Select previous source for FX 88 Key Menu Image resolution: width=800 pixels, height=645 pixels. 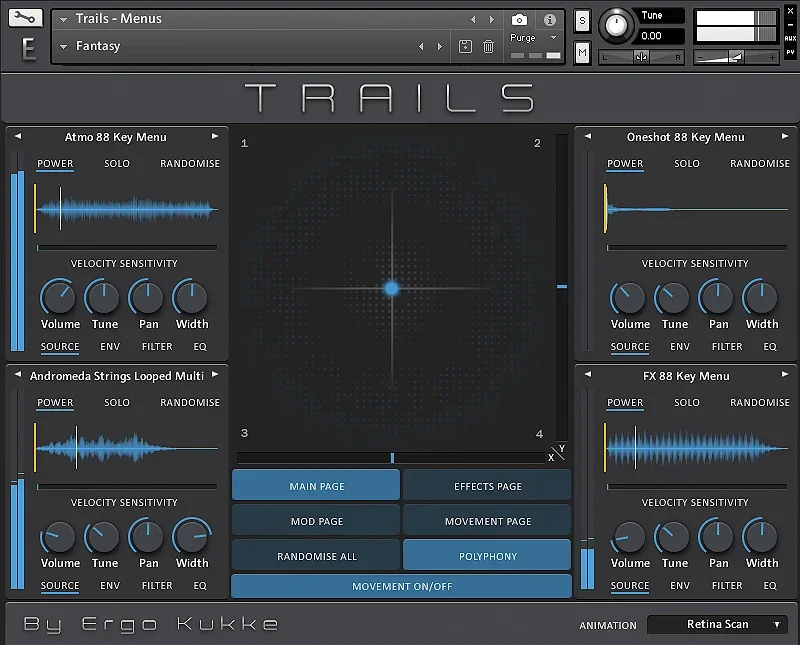(x=588, y=375)
